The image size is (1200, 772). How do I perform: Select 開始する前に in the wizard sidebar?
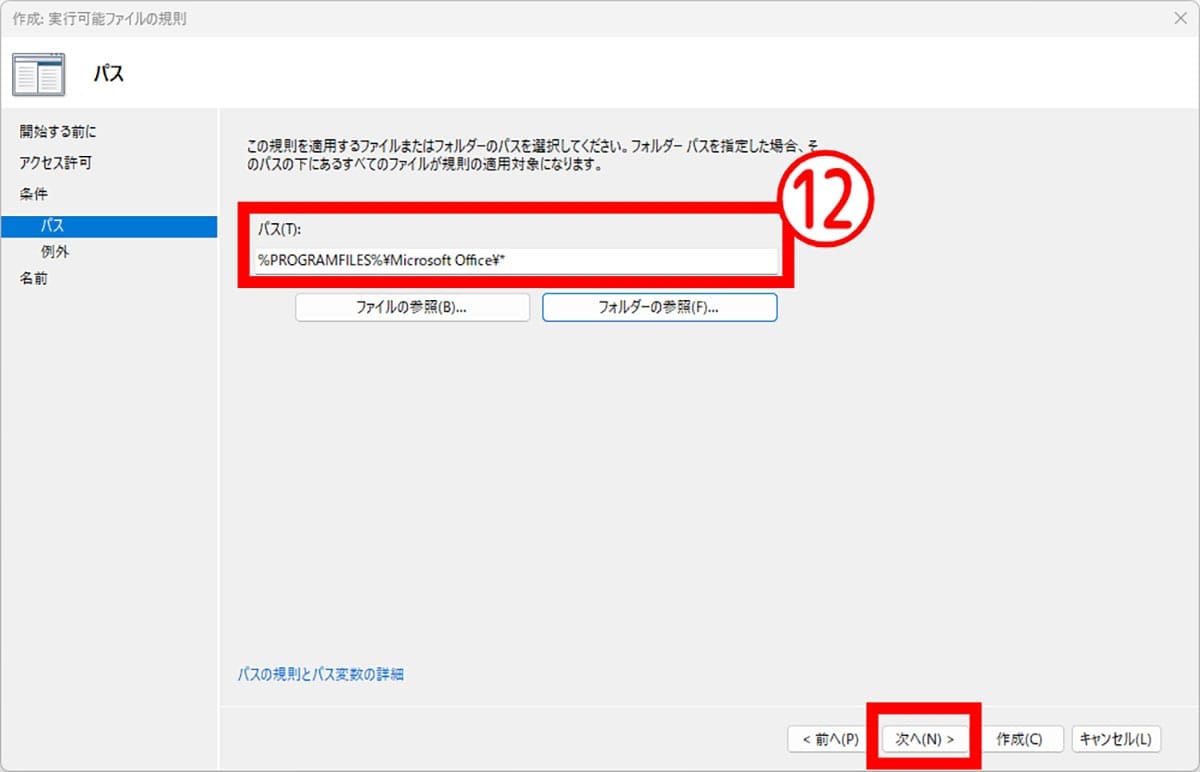(x=59, y=132)
